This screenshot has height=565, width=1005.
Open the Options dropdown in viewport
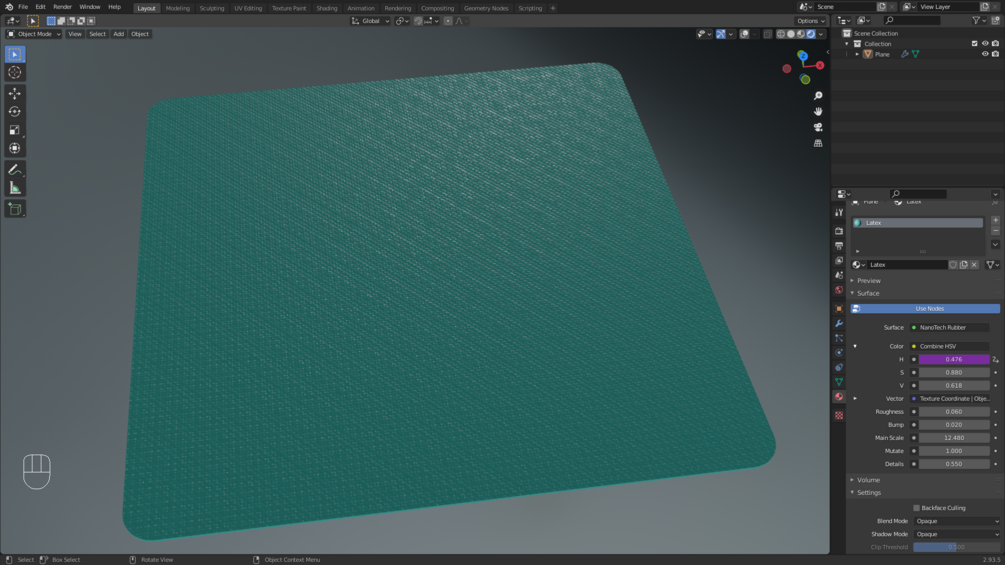(x=811, y=21)
